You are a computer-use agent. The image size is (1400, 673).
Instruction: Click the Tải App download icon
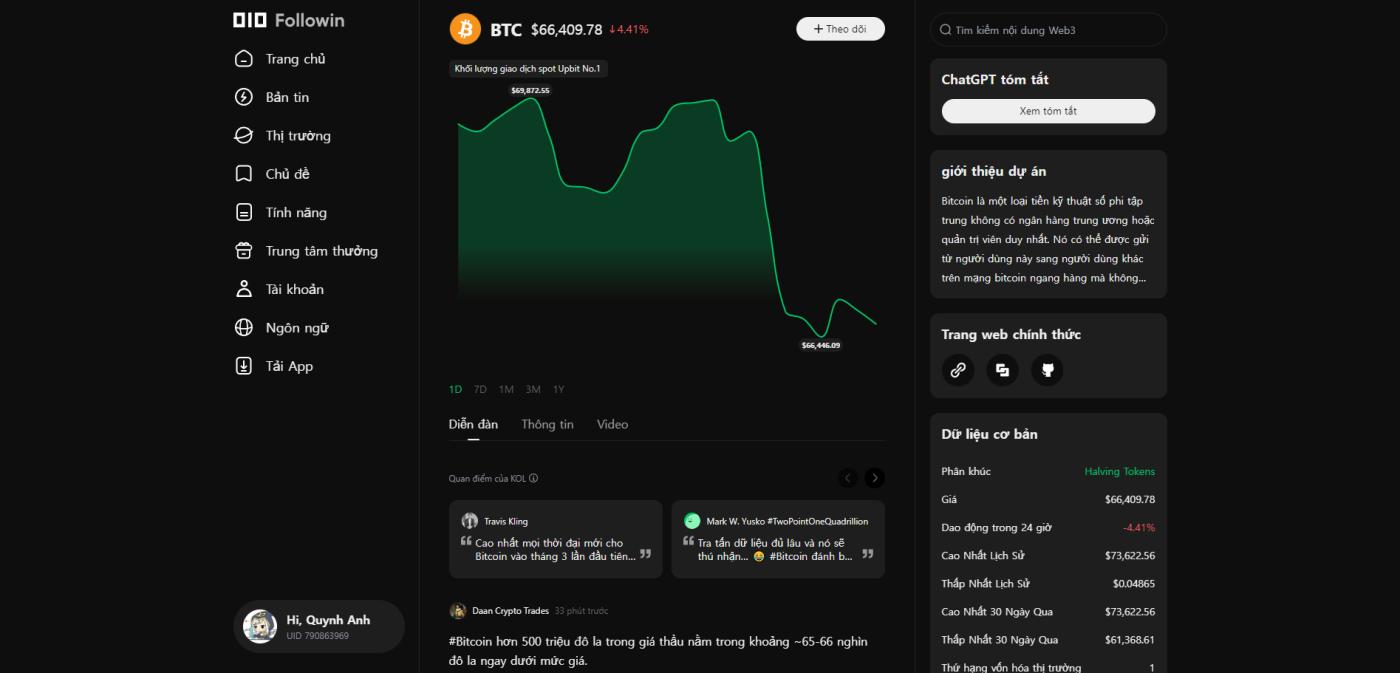click(x=244, y=366)
